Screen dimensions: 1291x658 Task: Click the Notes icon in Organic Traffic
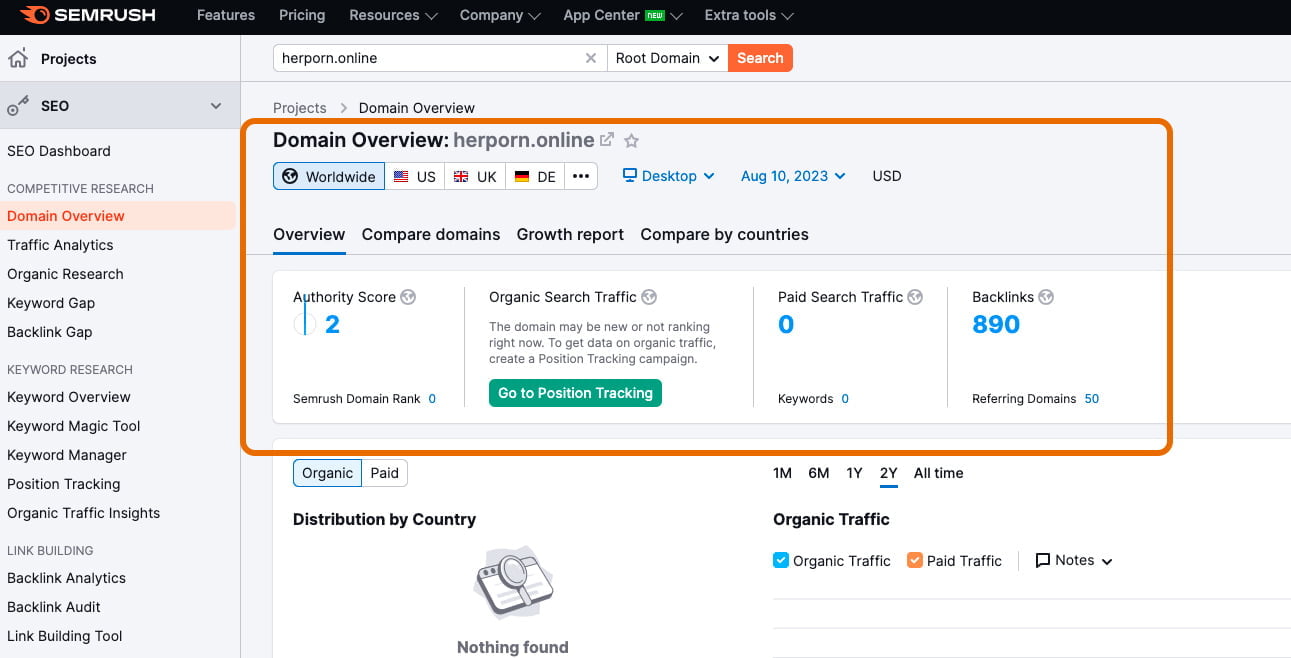[x=1043, y=560]
